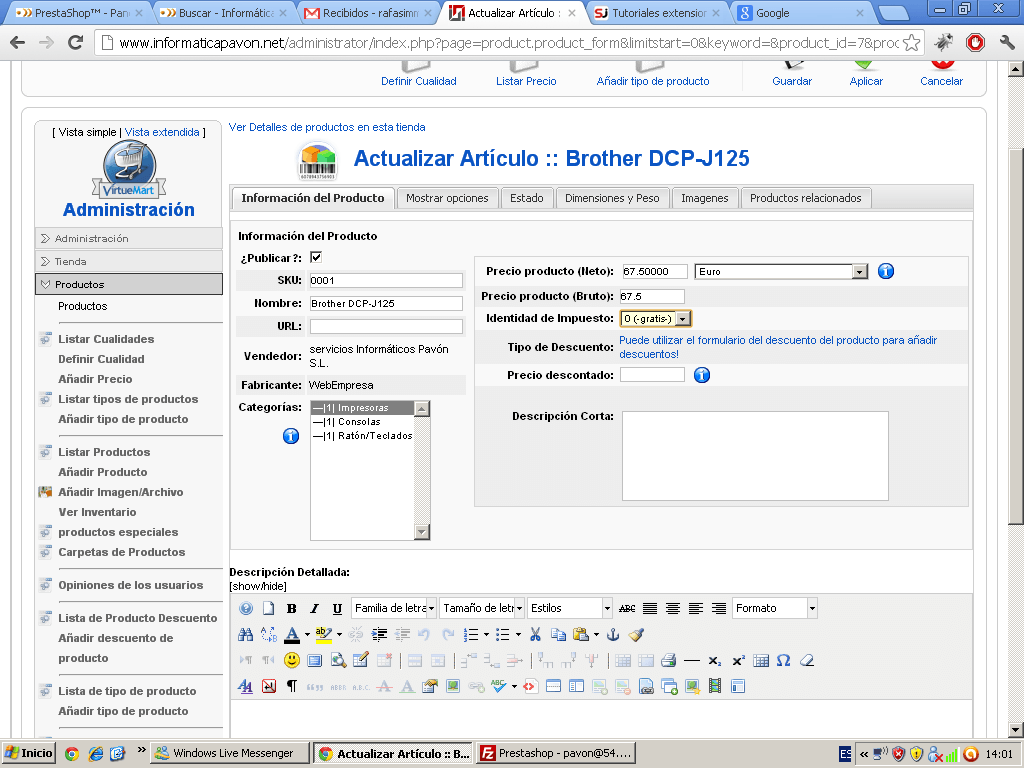1024x768 pixels.
Task: Open Listar Productos in the sidebar
Action: tap(104, 452)
